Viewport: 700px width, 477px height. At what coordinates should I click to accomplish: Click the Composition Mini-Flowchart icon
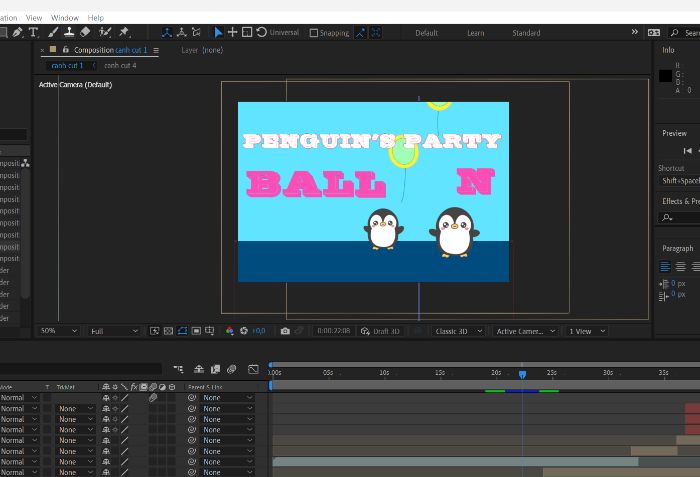tap(178, 369)
